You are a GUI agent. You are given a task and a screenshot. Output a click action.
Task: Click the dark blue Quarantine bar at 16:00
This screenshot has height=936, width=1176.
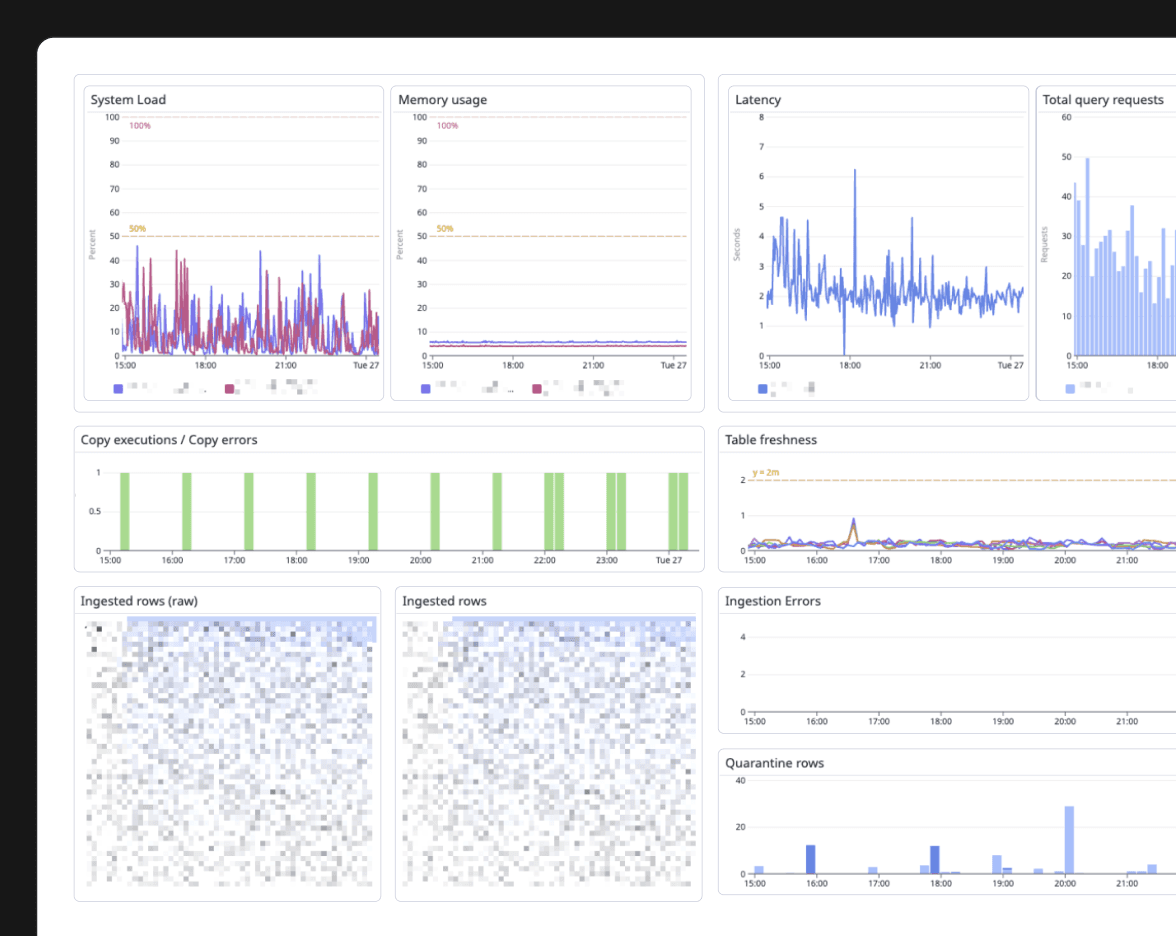pos(811,859)
